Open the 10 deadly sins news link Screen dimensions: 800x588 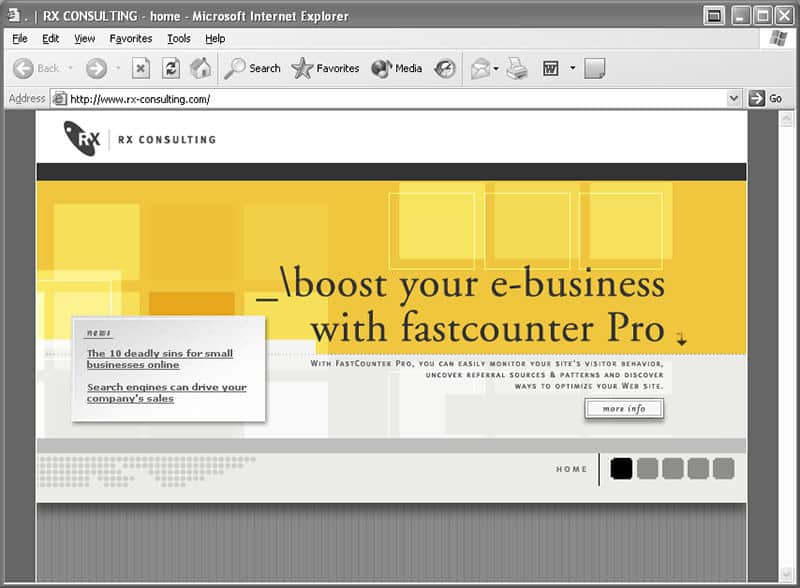pos(160,359)
